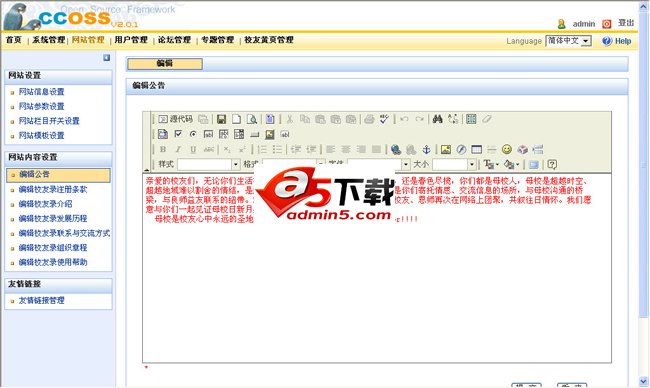
Task: Insert a hyperlink with the globe icon
Action: [395, 150]
